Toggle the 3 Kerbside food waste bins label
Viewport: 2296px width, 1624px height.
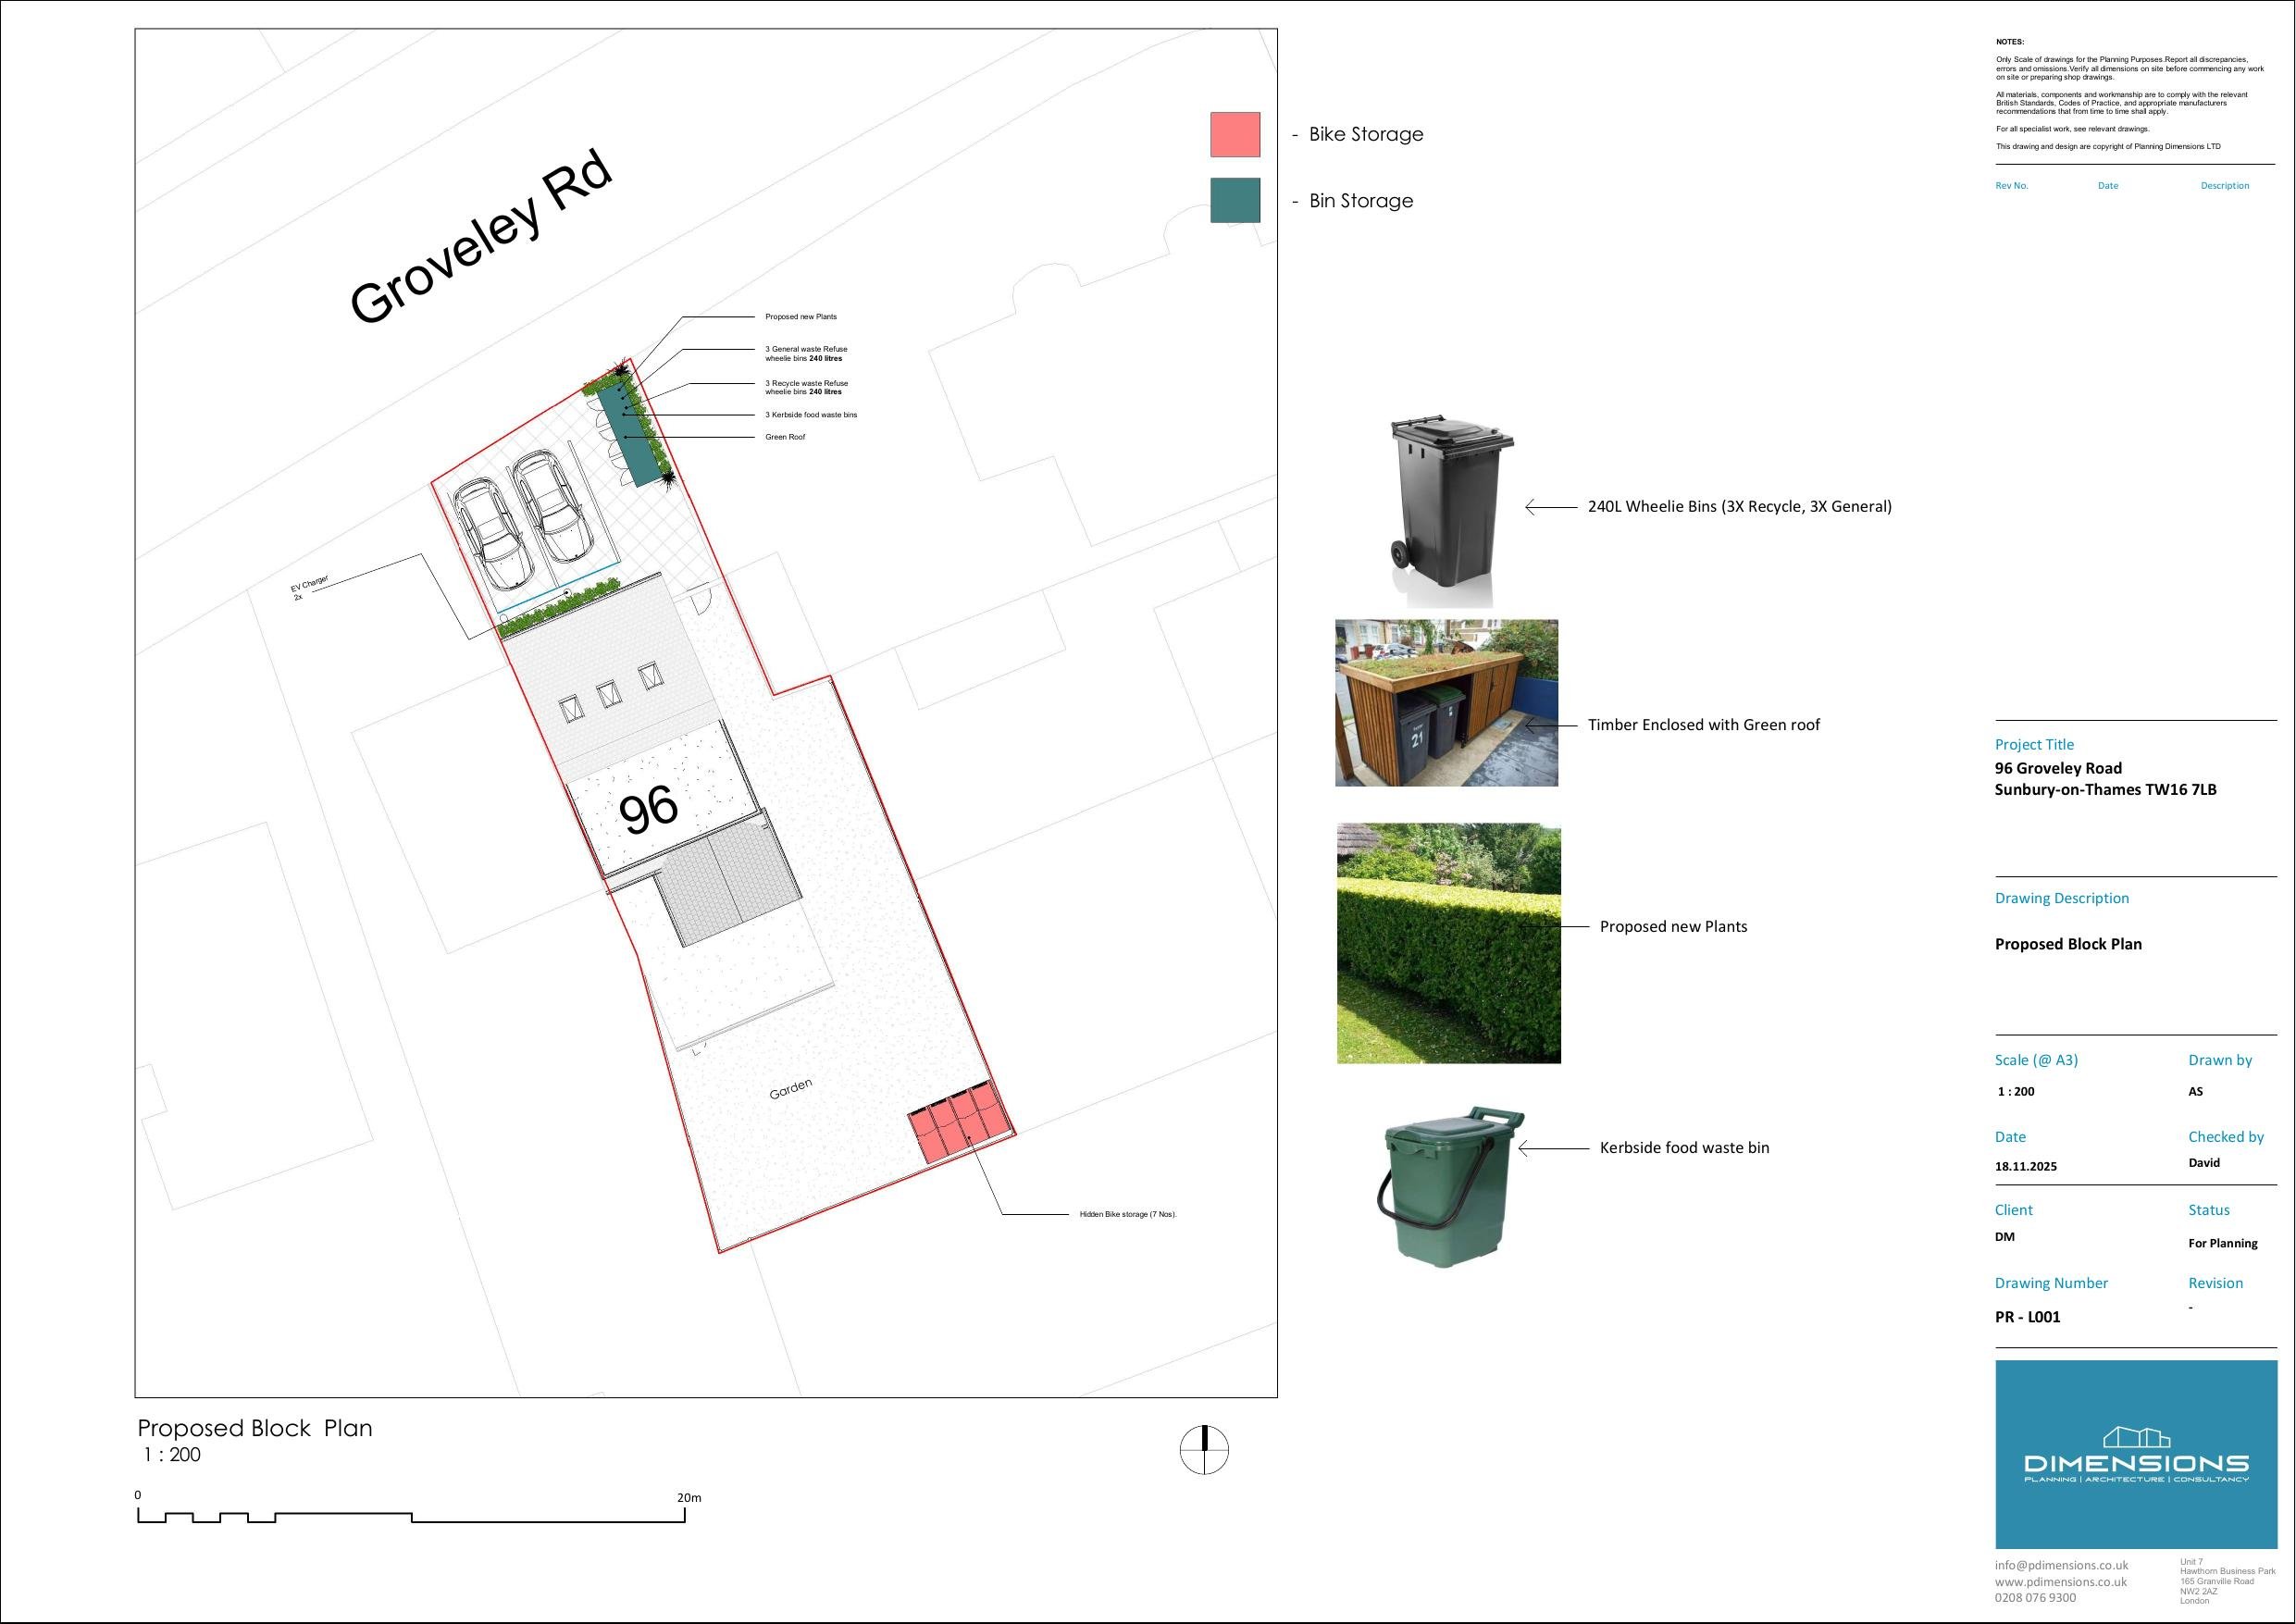click(x=811, y=414)
